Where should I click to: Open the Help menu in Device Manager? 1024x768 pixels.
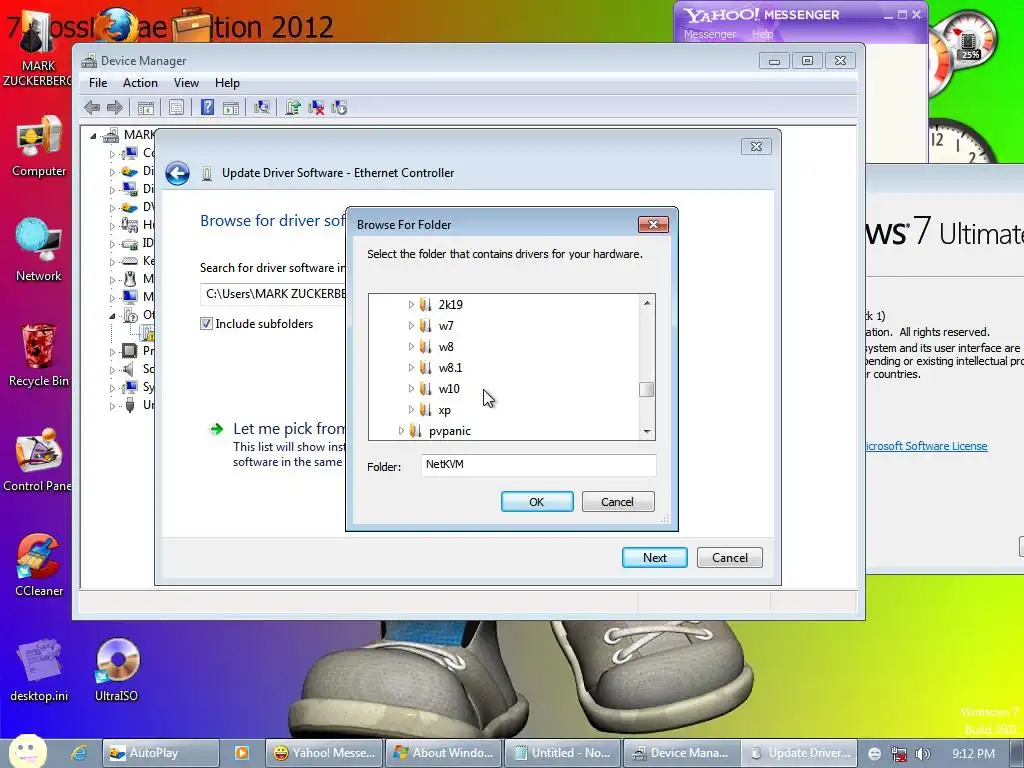[227, 83]
